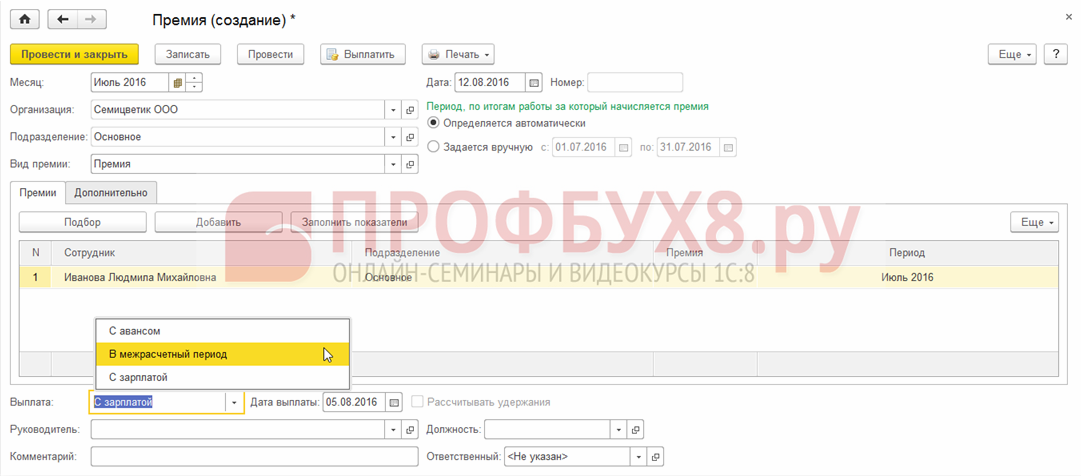Screen dimensions: 1081x476
Task: Open calendar for the period end date
Action: [x=728, y=148]
